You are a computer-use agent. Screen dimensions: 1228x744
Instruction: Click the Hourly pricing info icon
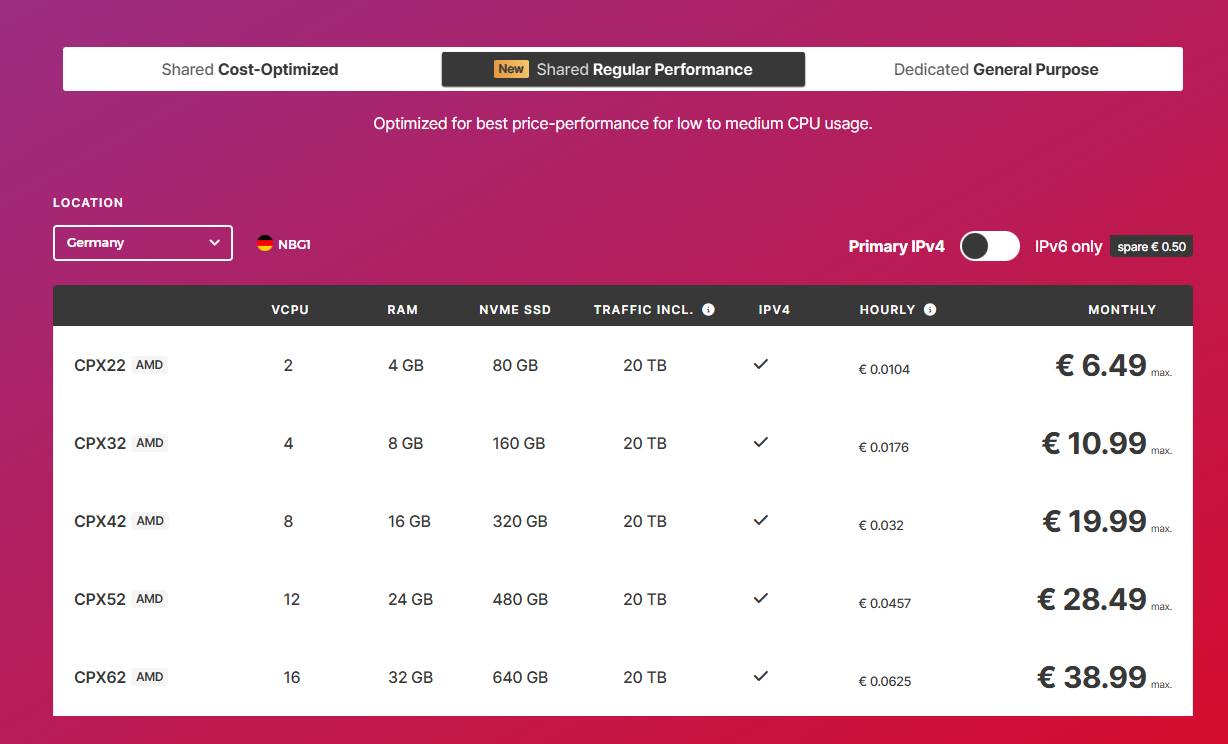click(x=928, y=309)
